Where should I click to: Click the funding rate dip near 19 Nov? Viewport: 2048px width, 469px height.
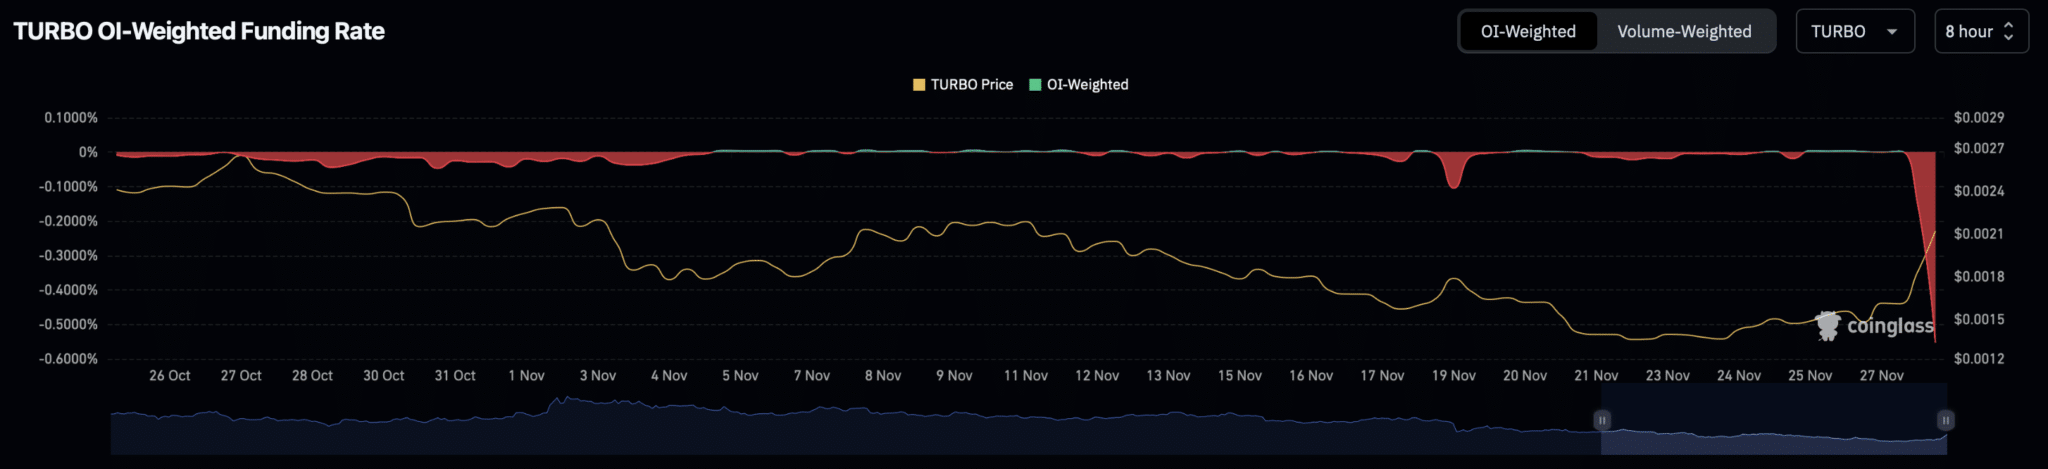pyautogui.click(x=1453, y=183)
